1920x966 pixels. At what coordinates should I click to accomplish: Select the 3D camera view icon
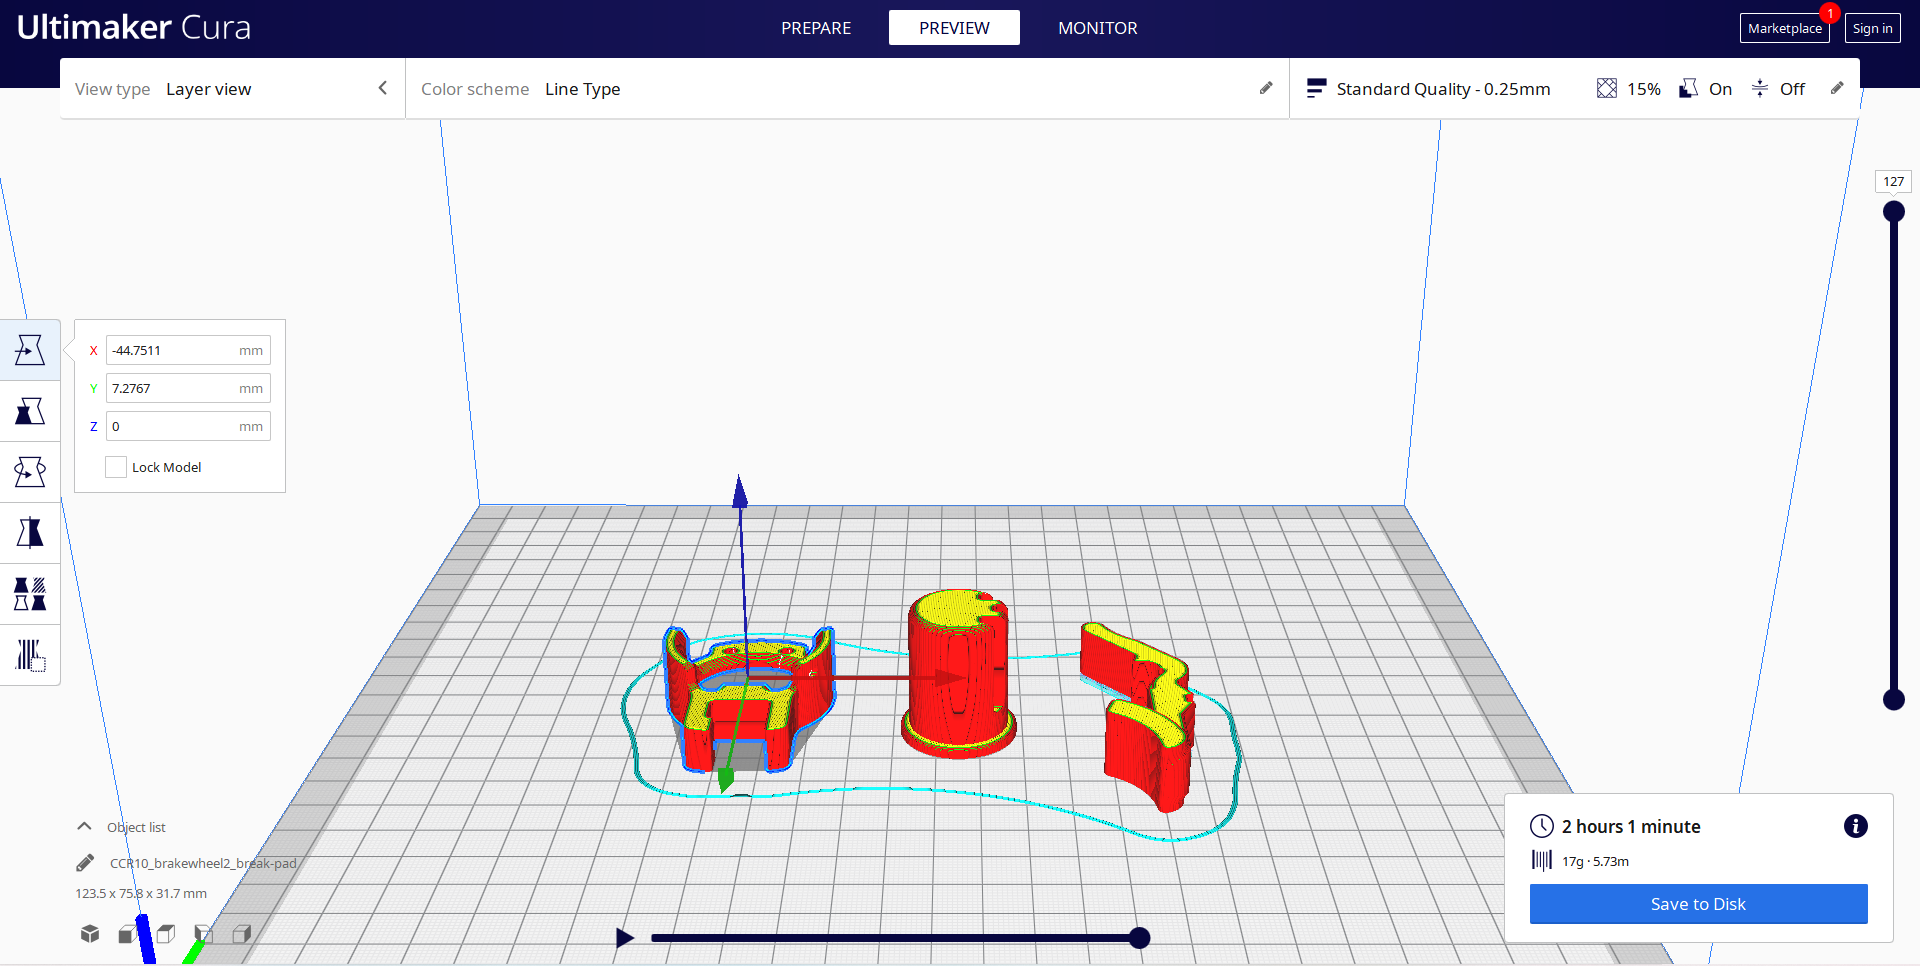coord(89,933)
